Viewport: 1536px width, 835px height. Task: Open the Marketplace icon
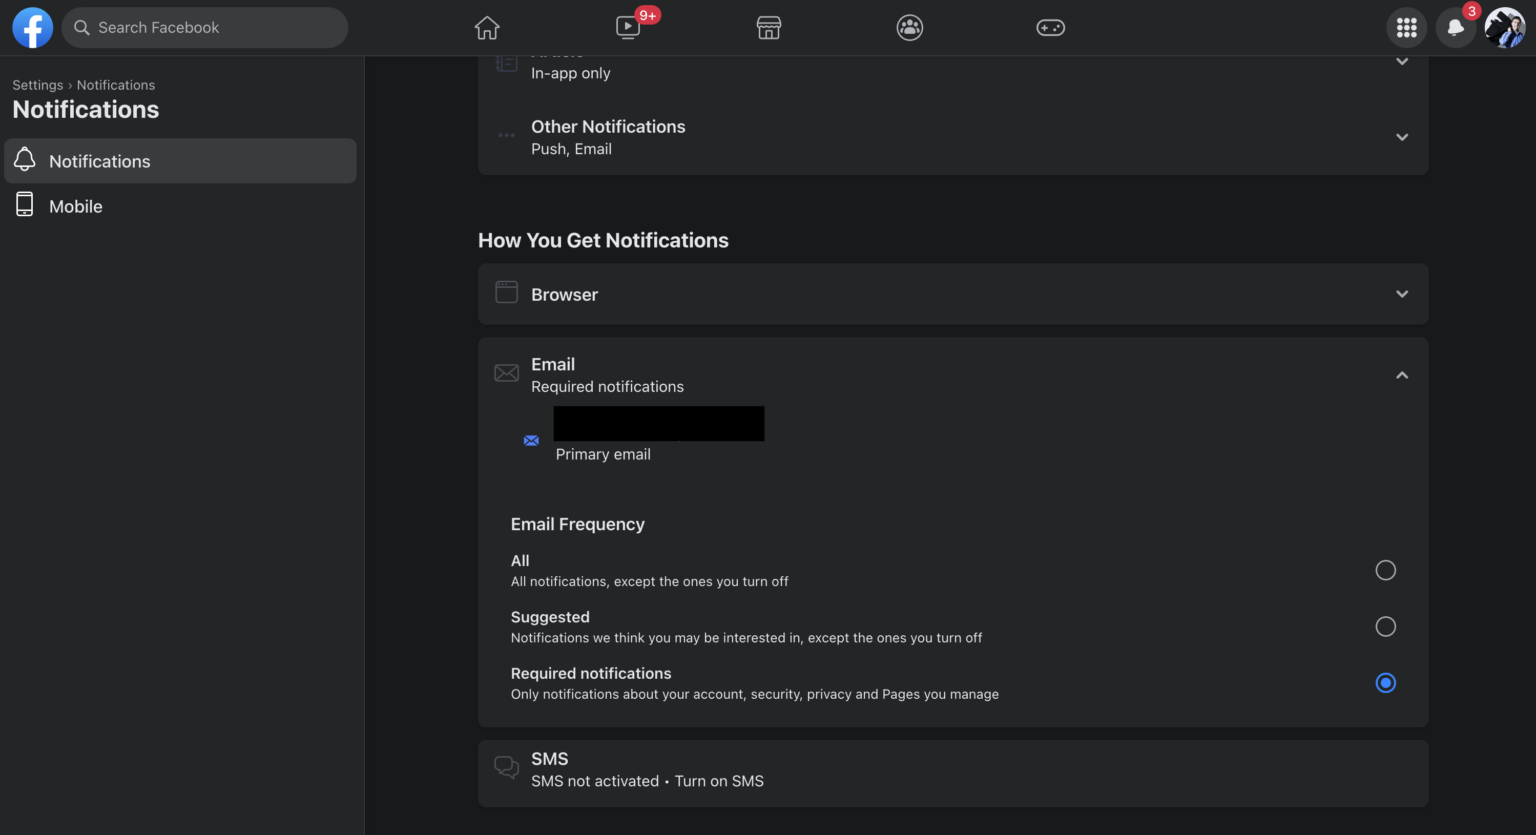point(768,27)
